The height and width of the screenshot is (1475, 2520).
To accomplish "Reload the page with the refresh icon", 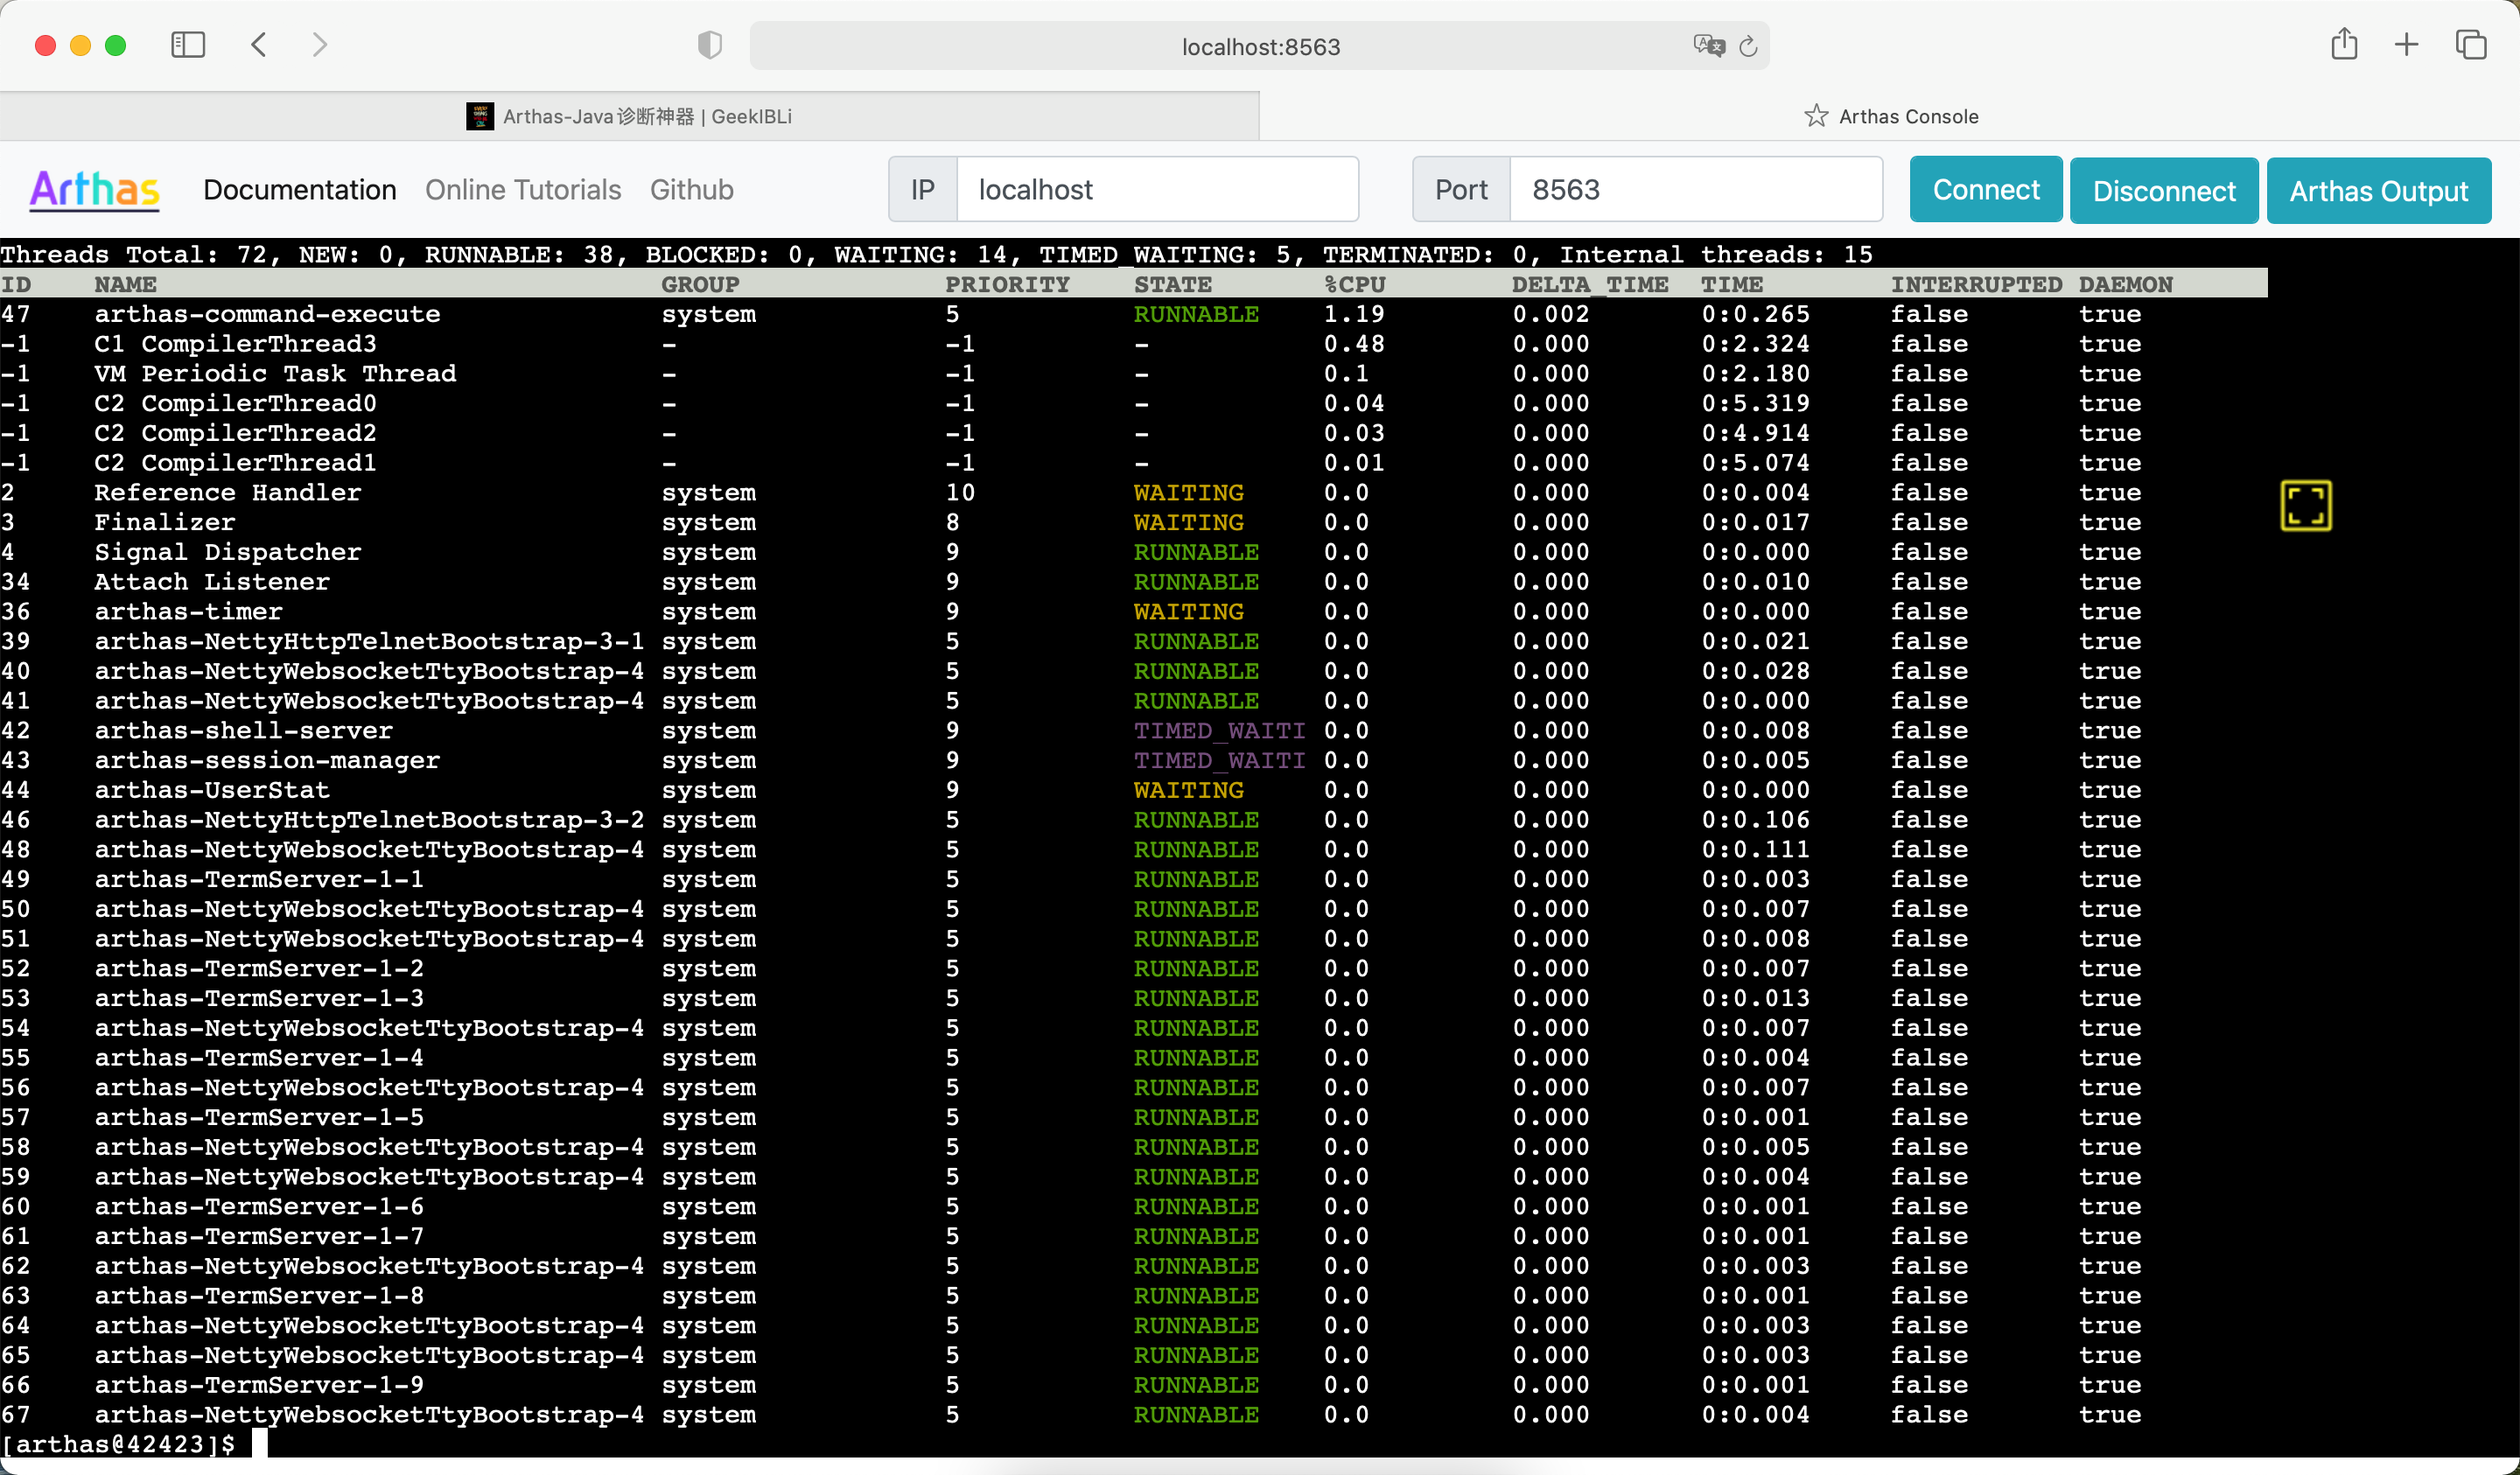I will pos(1748,46).
